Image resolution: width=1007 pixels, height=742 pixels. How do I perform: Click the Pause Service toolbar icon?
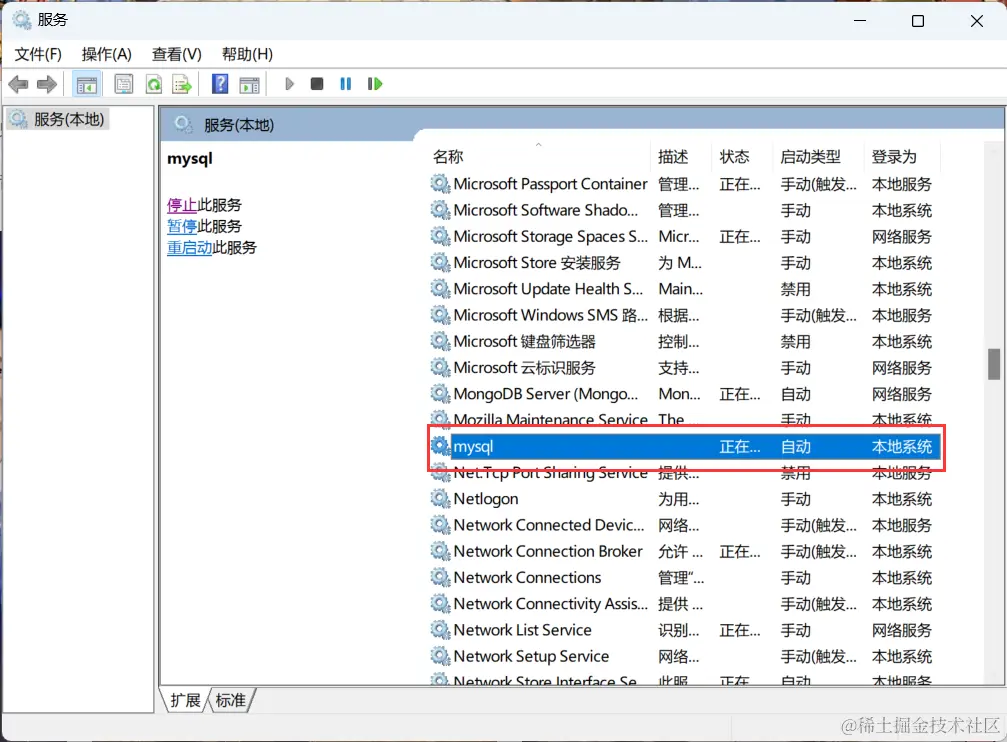[x=346, y=84]
